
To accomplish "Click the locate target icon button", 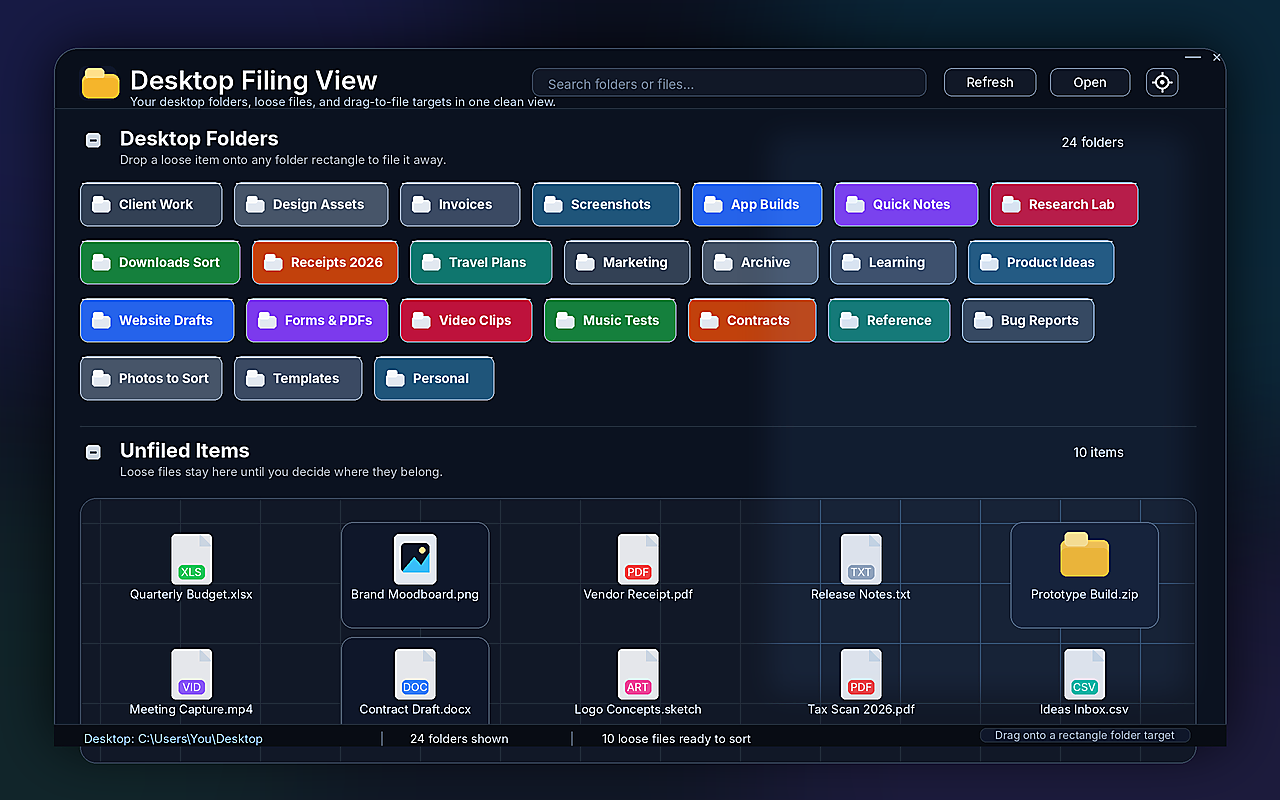I will [1162, 82].
